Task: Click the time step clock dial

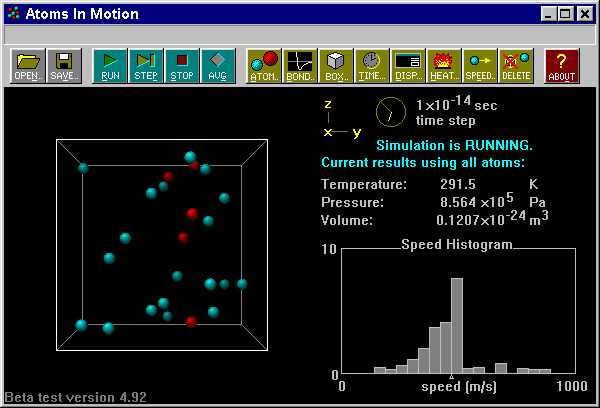Action: point(391,112)
